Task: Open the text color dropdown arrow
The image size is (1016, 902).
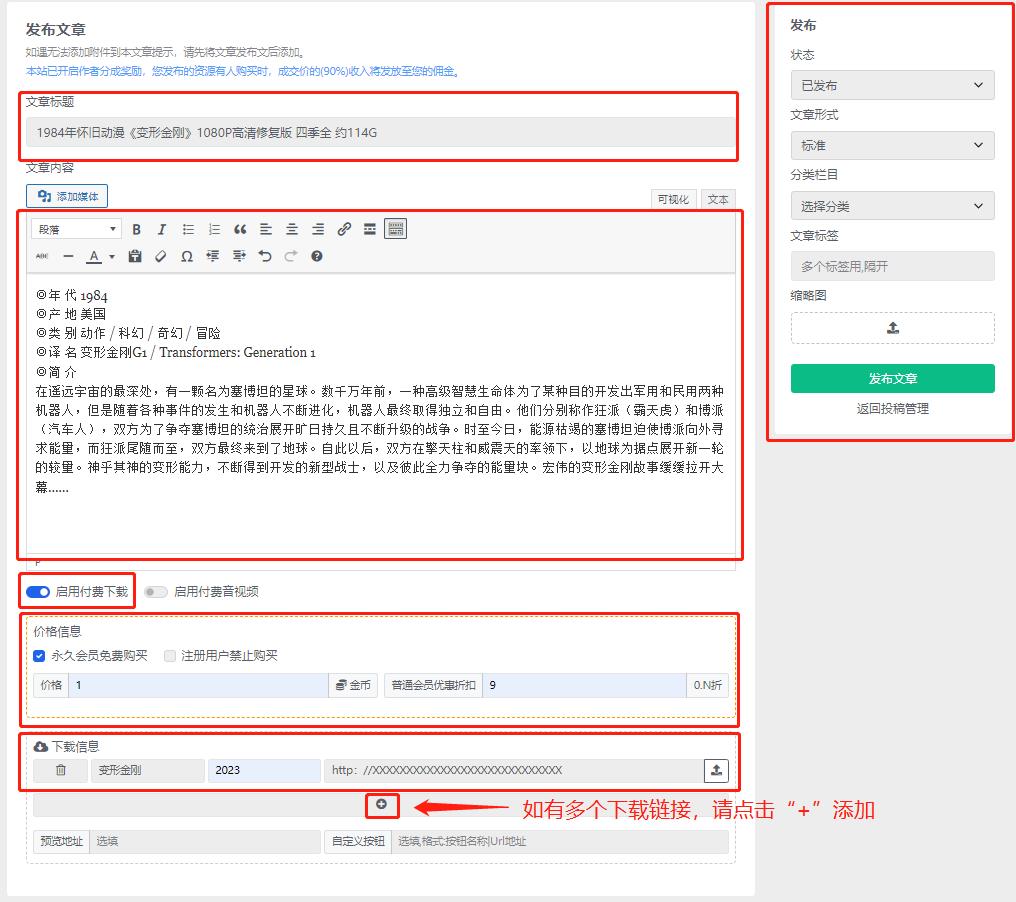Action: click(x=112, y=257)
